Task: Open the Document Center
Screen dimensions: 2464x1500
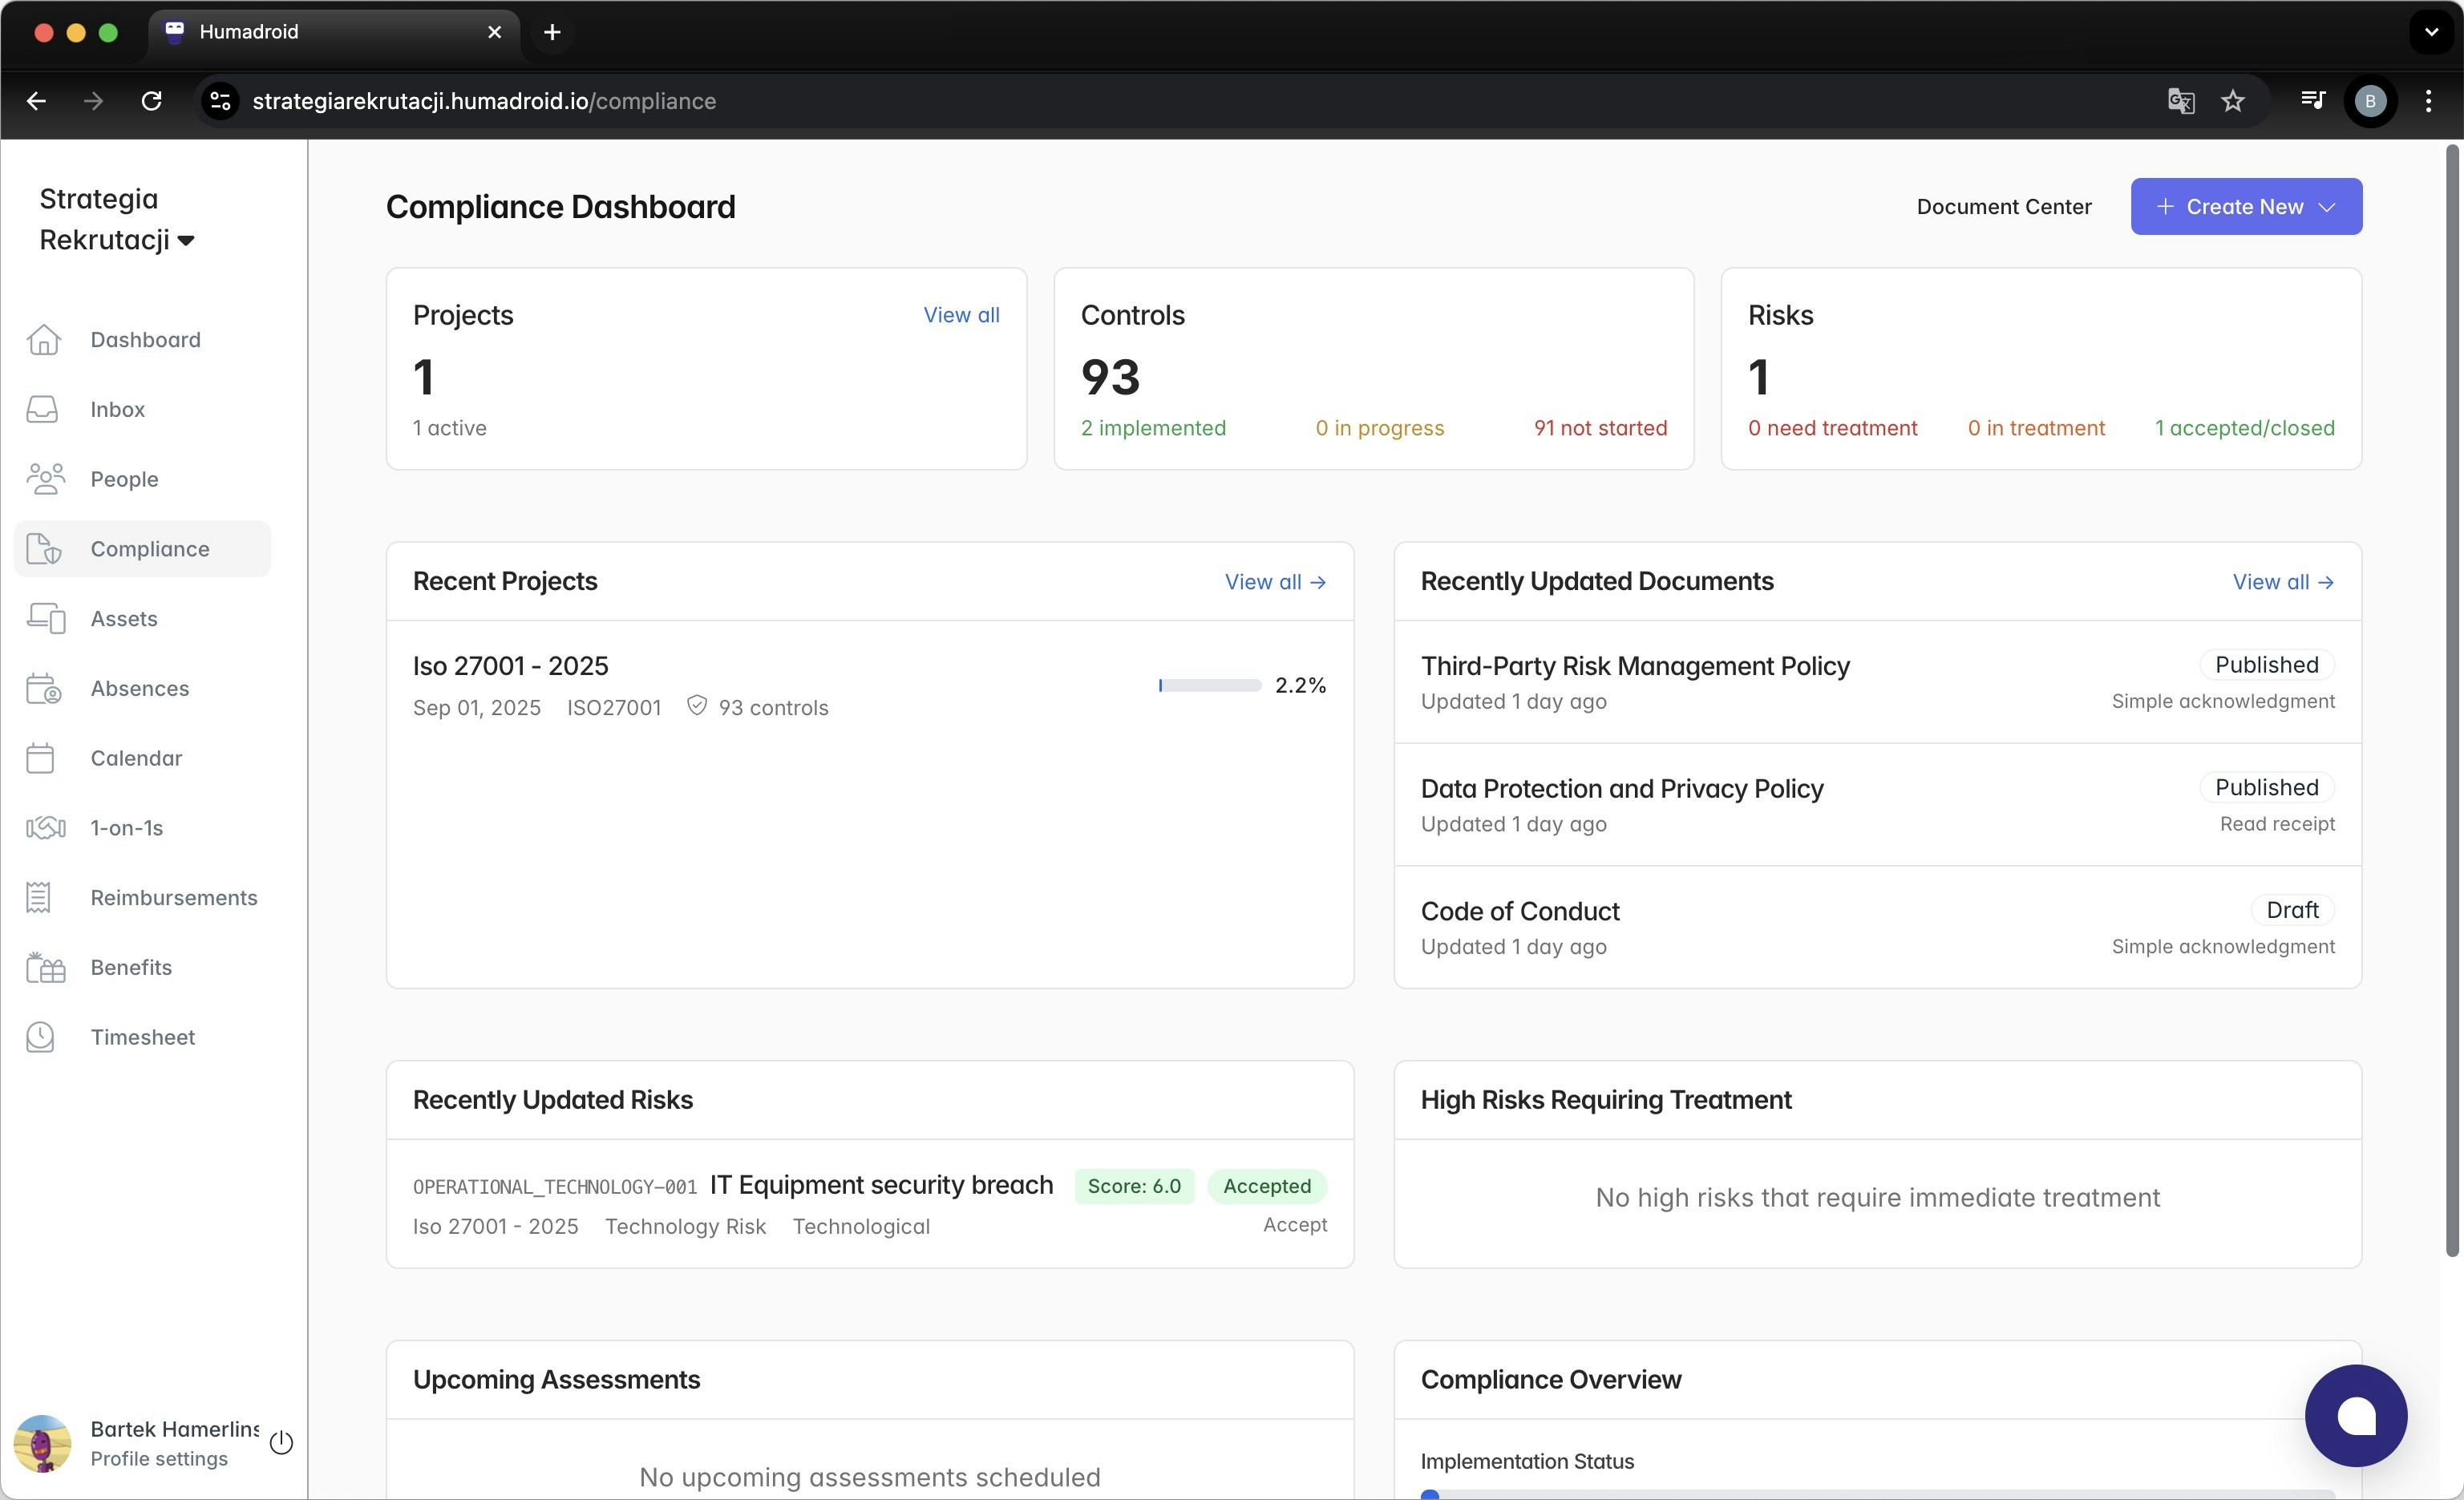Action: tap(2003, 207)
